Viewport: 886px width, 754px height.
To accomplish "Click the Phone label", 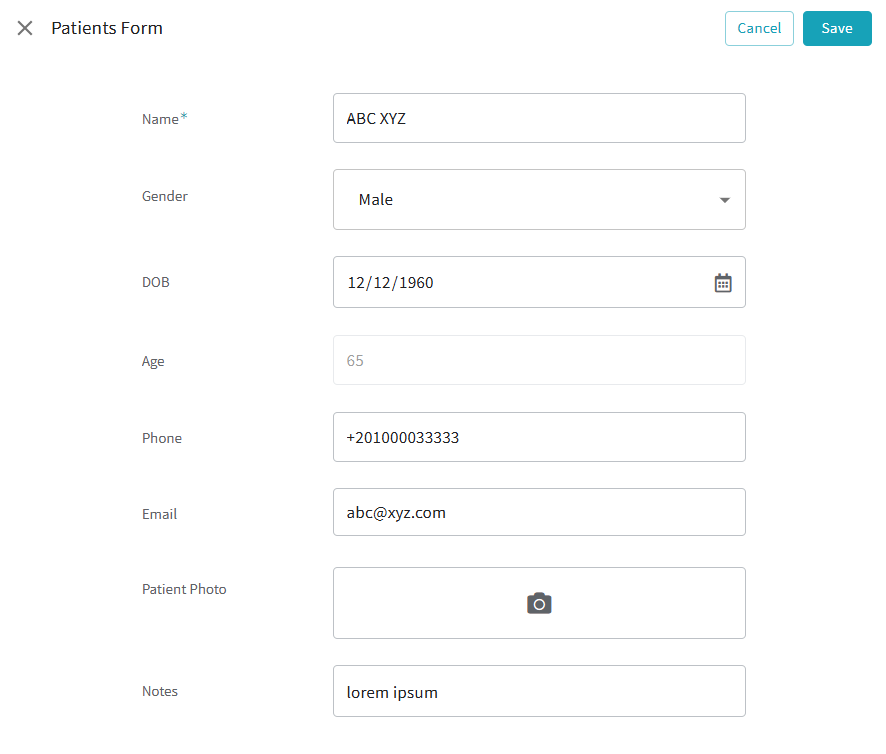I will (x=161, y=438).
